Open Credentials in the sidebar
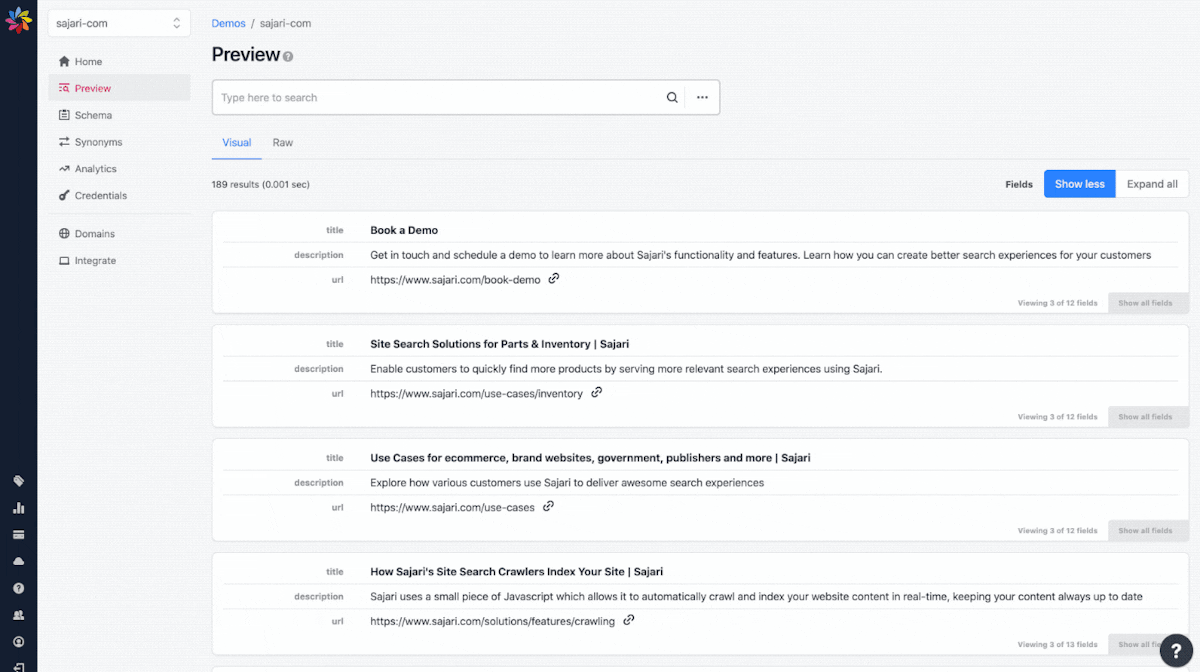The image size is (1200, 672). click(x=119, y=196)
